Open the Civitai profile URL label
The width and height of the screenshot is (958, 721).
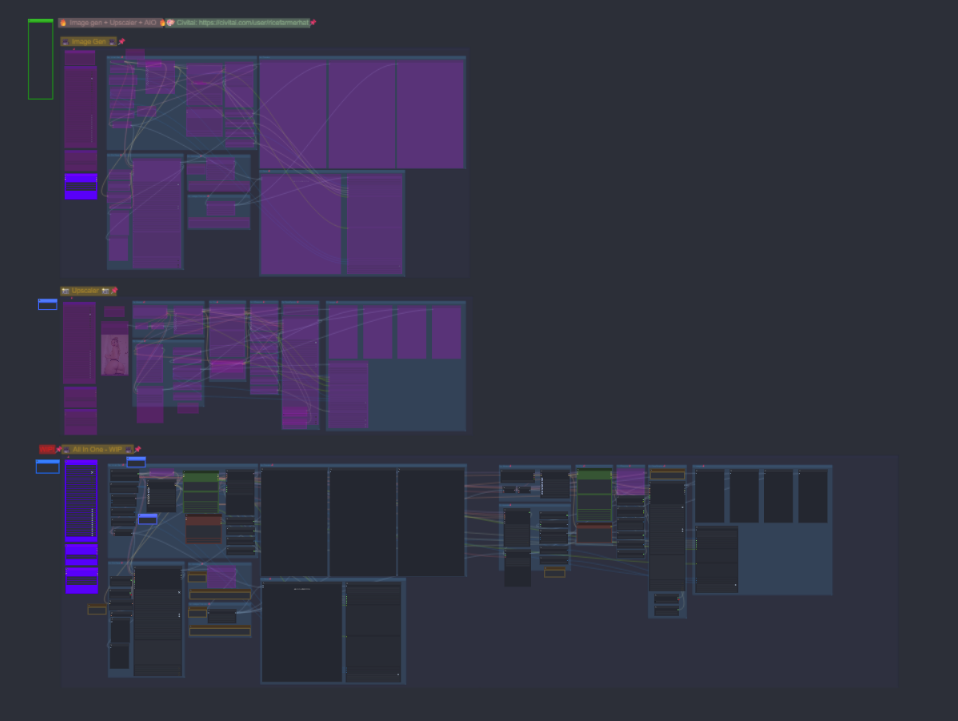(238, 23)
